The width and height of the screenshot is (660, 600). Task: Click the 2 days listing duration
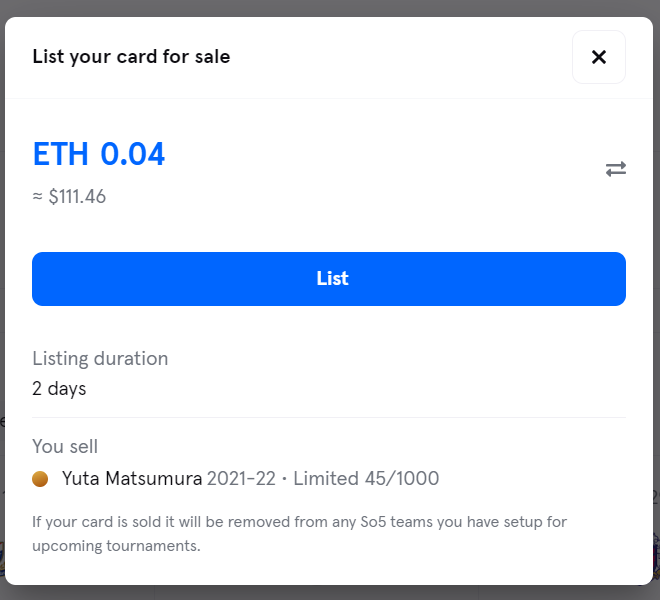pyautogui.click(x=59, y=389)
